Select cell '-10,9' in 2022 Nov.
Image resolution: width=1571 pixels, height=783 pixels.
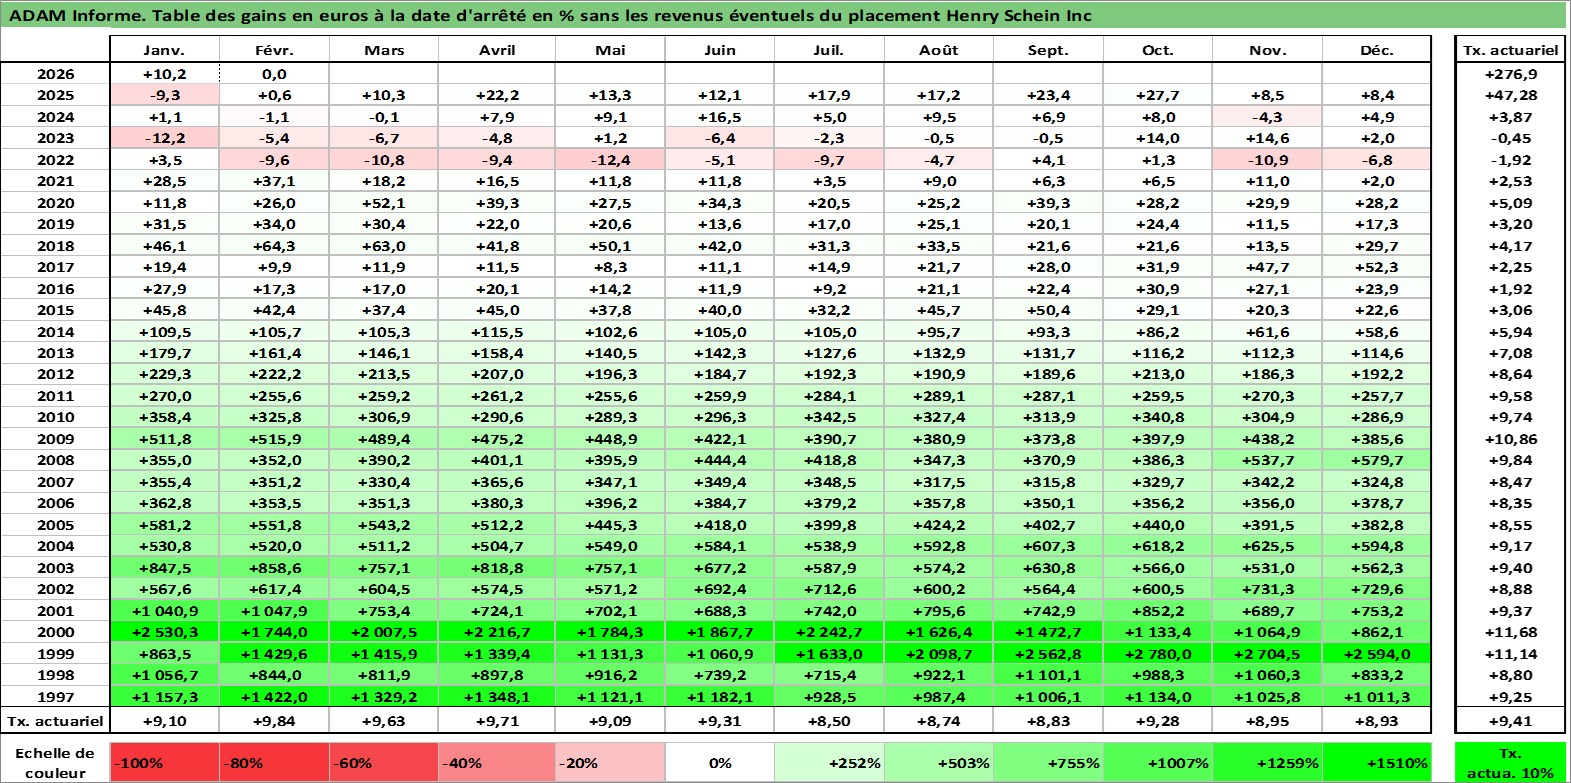pos(1267,160)
